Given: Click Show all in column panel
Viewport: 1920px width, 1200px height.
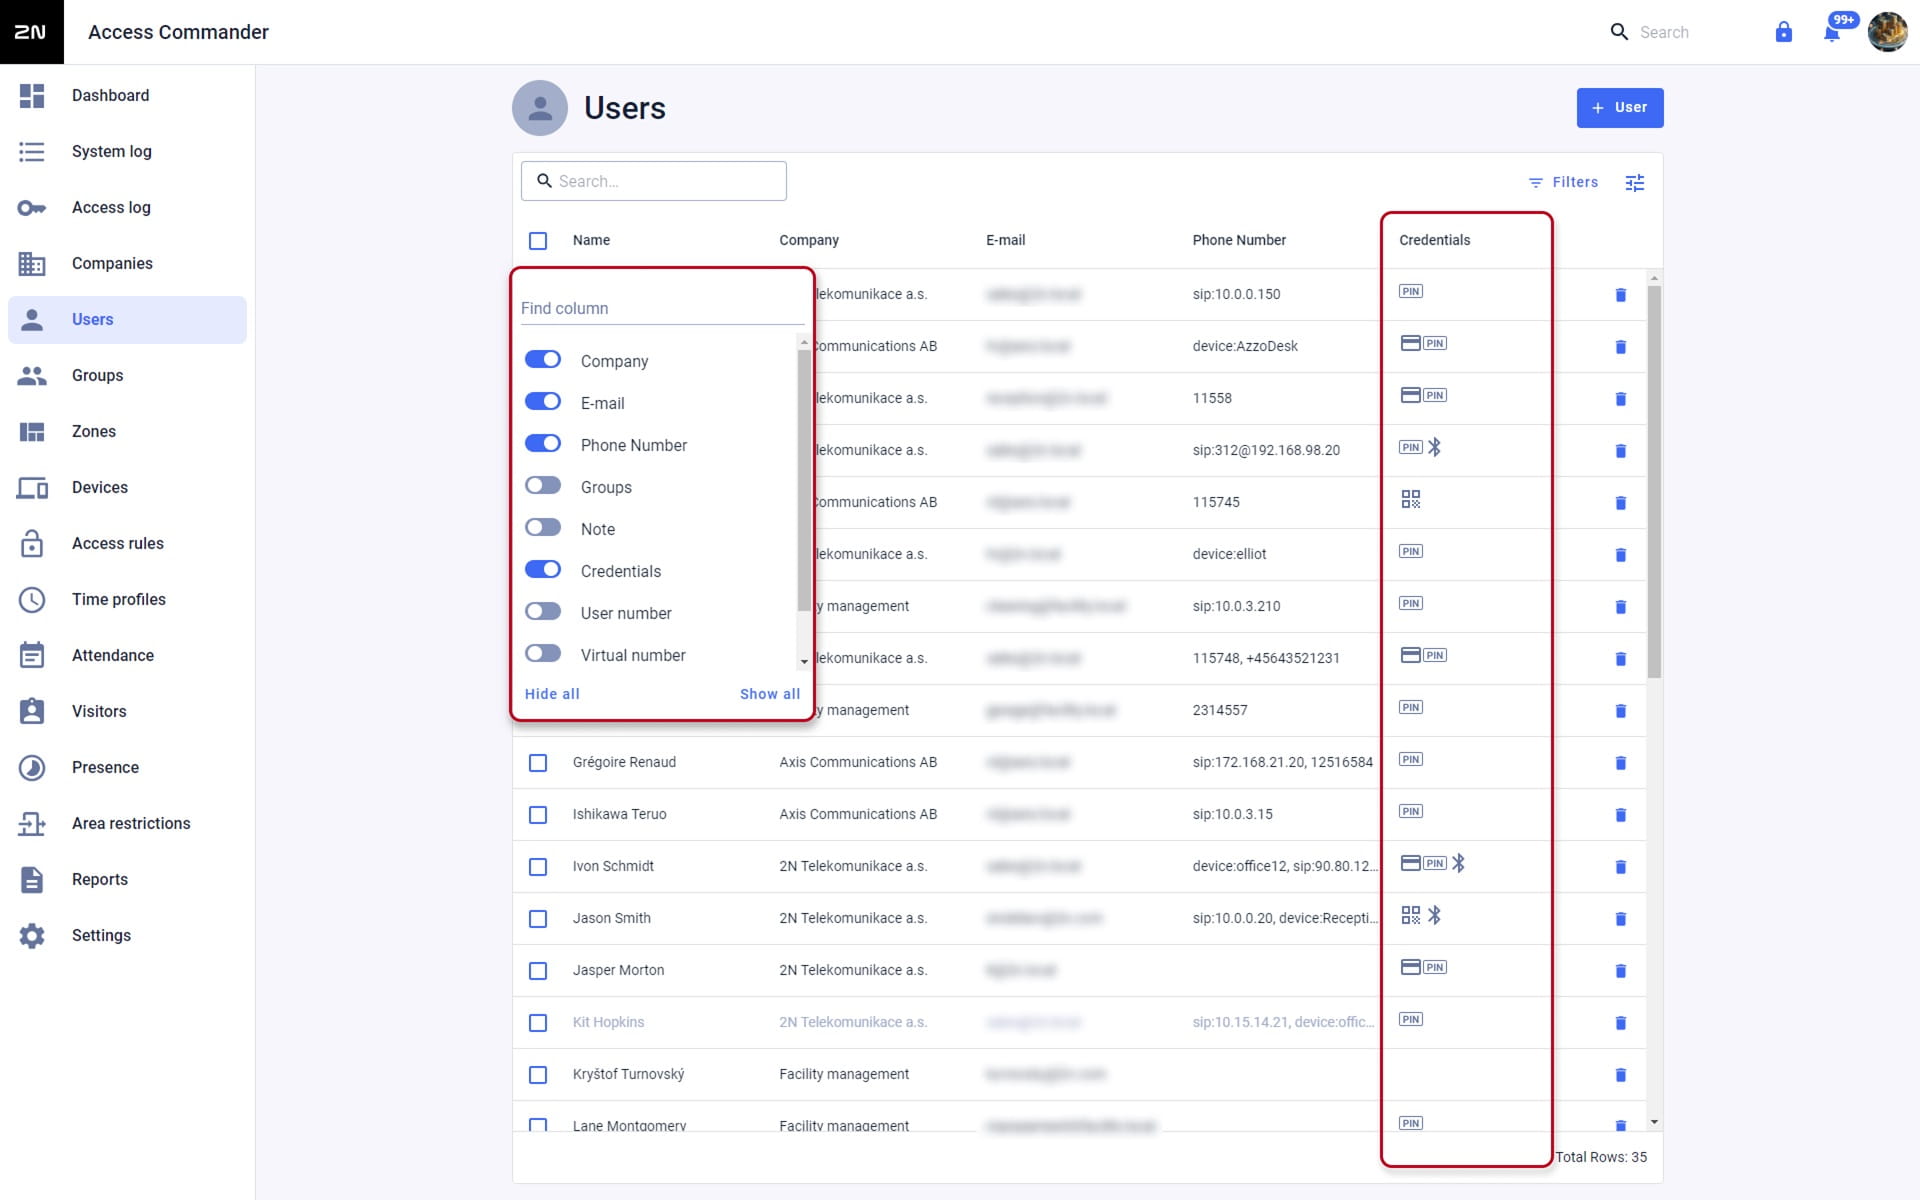Looking at the screenshot, I should point(770,694).
